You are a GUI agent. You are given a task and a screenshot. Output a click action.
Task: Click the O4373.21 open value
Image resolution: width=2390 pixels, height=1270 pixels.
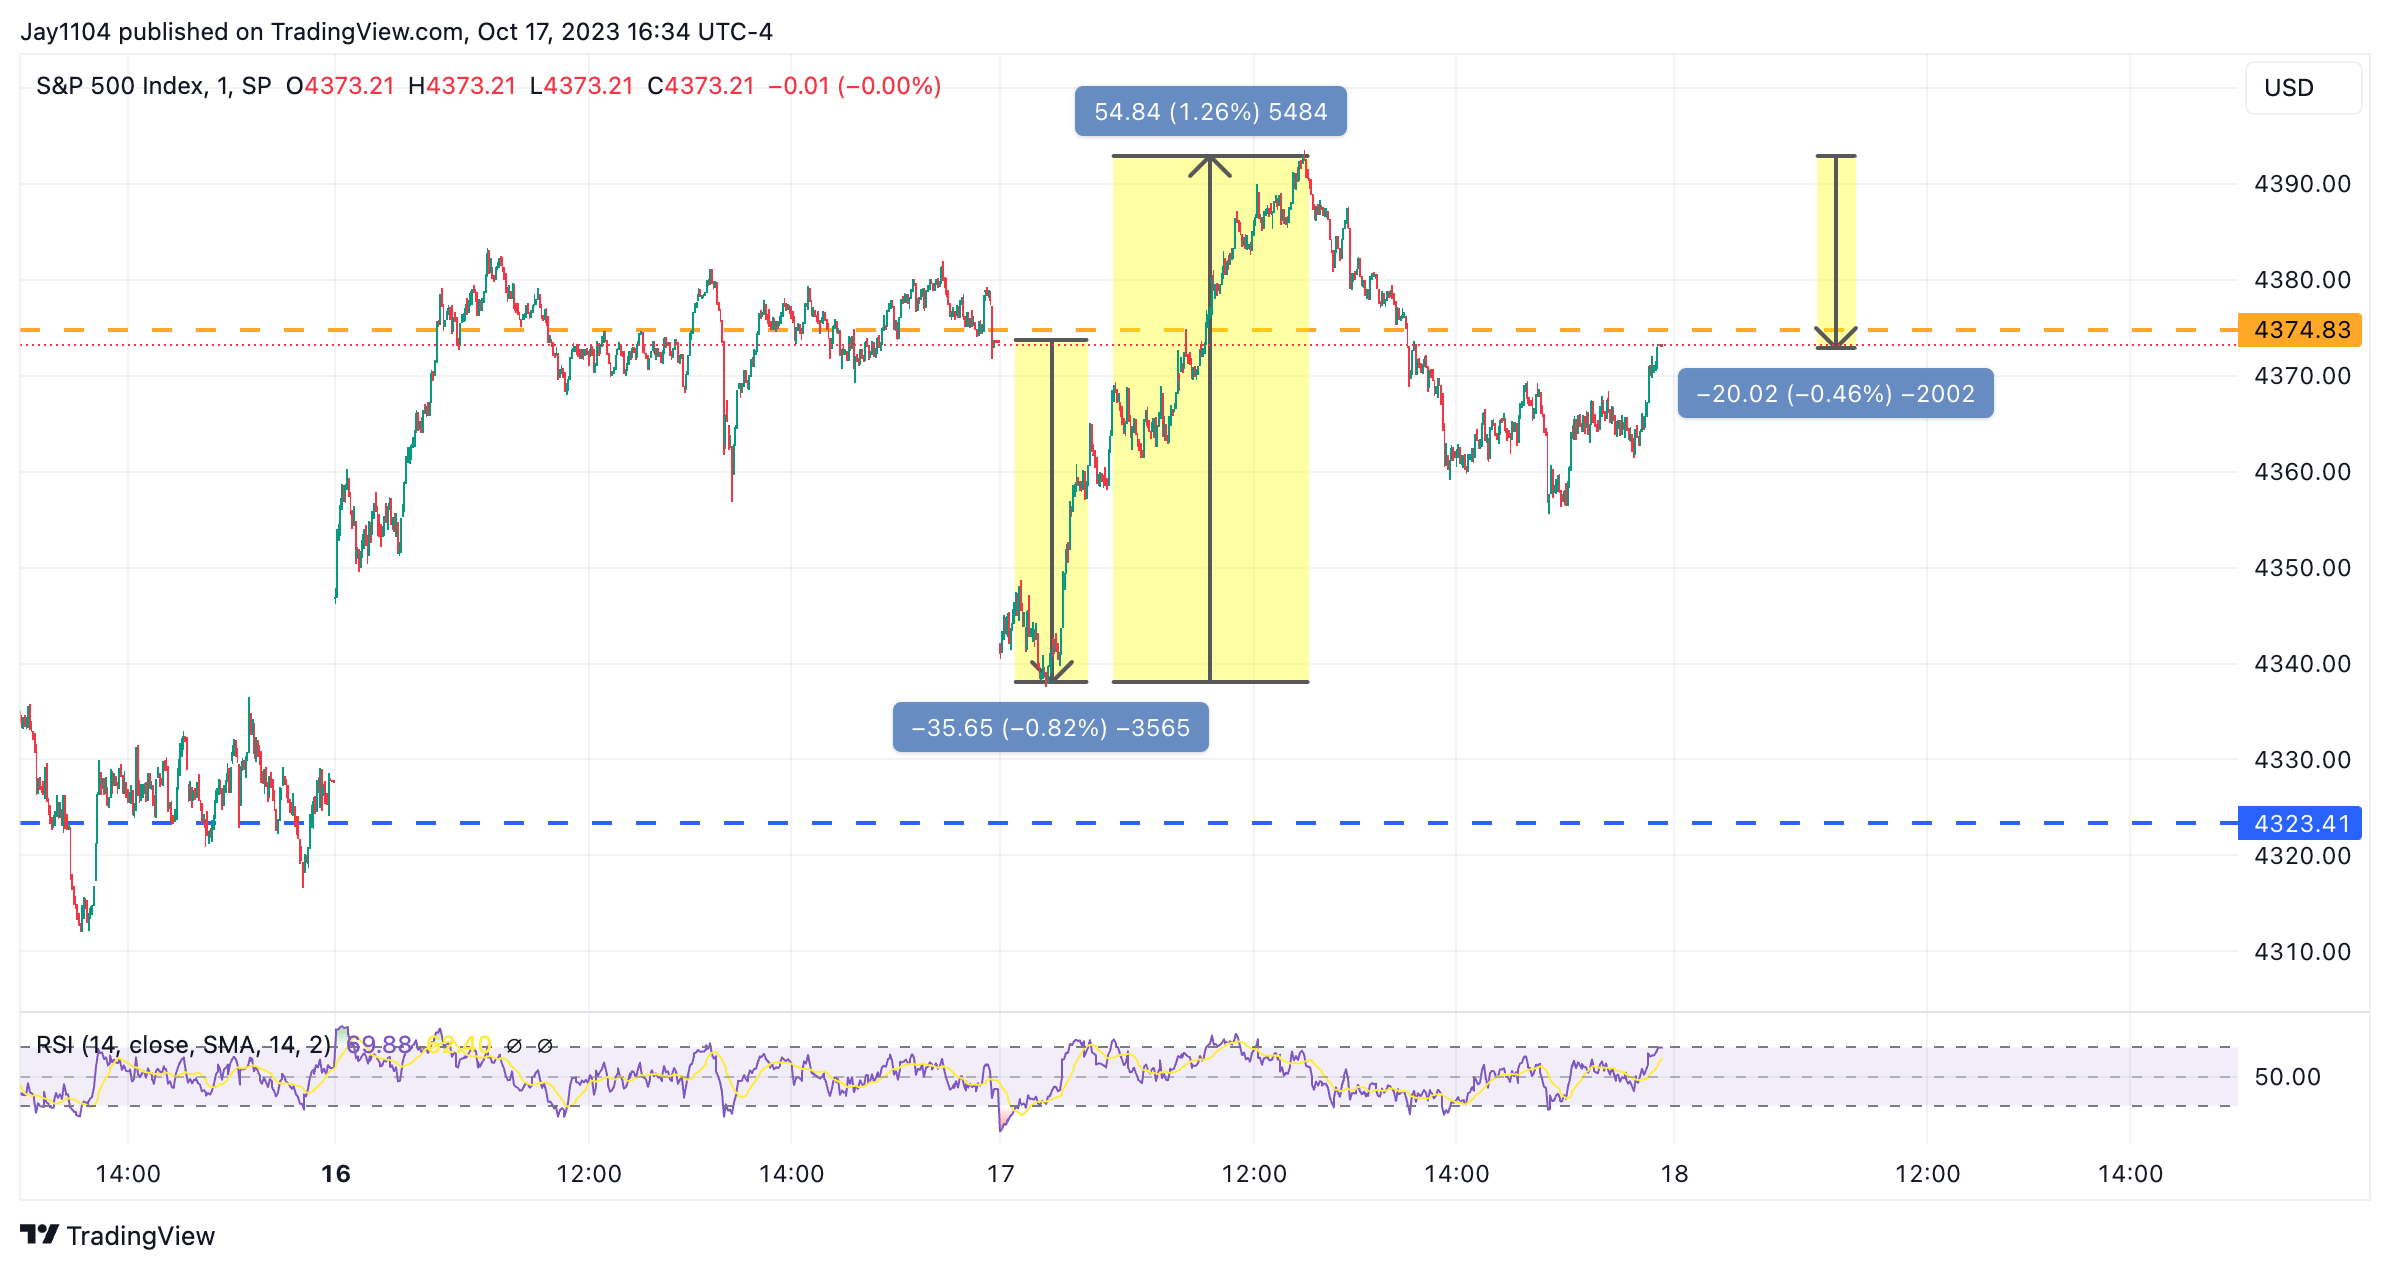pyautogui.click(x=340, y=86)
